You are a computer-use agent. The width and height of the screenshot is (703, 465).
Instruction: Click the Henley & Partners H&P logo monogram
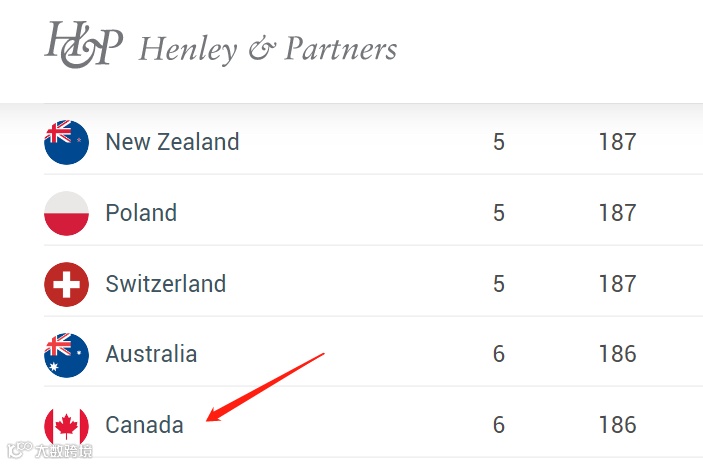pyautogui.click(x=83, y=44)
